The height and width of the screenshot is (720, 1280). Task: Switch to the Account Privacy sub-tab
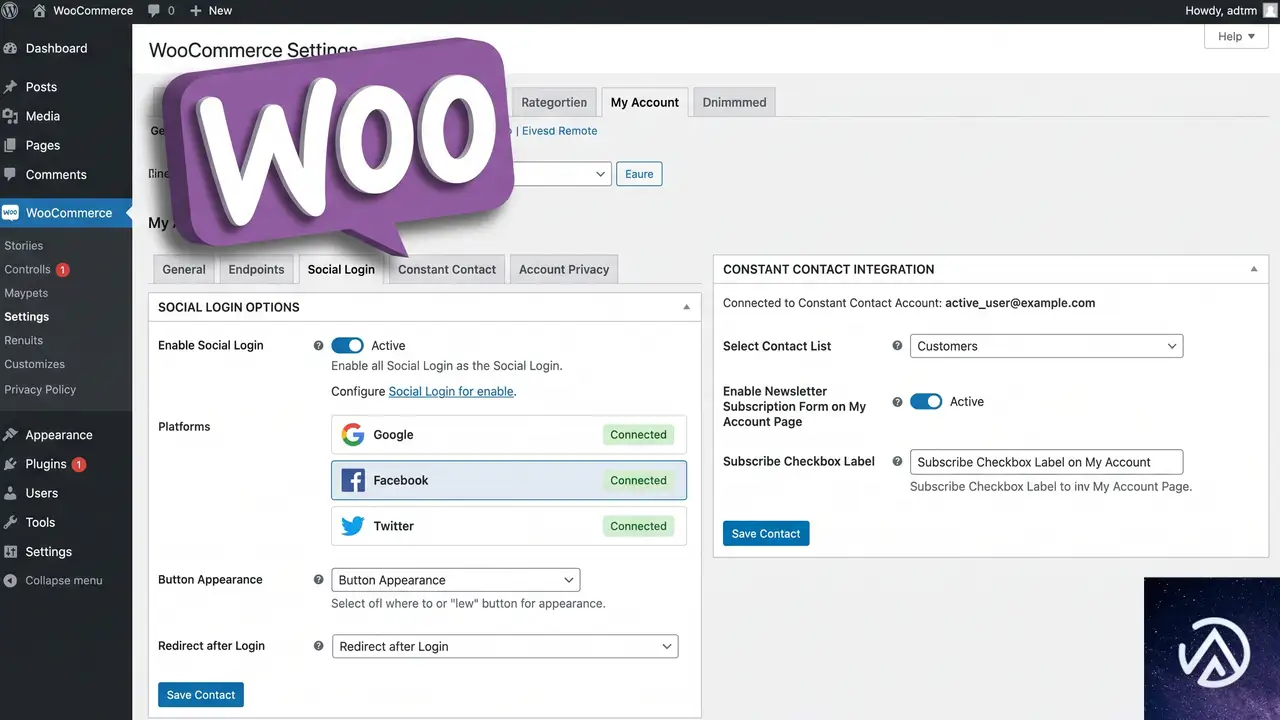[x=564, y=269]
